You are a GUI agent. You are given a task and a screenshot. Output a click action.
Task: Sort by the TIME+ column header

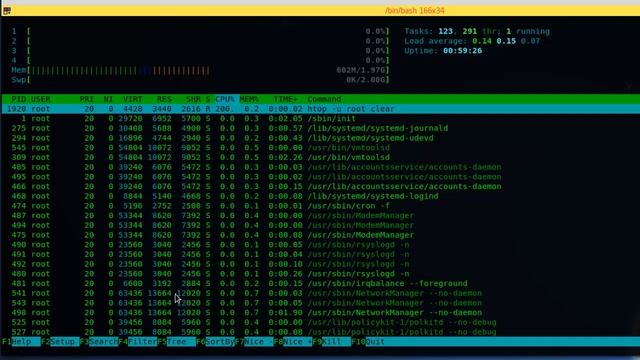(x=286, y=99)
